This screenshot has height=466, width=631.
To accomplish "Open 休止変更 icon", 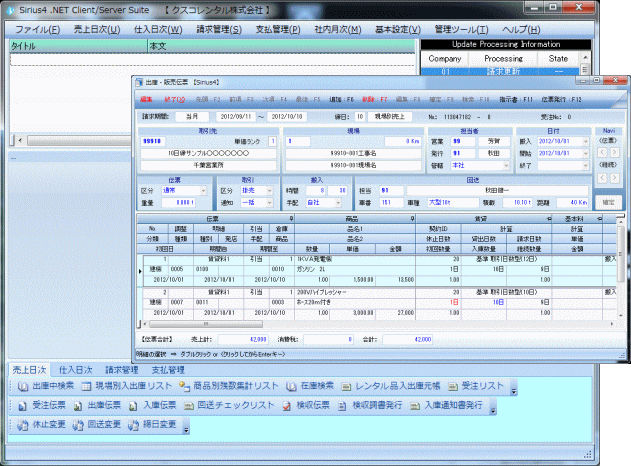I will click(x=23, y=425).
